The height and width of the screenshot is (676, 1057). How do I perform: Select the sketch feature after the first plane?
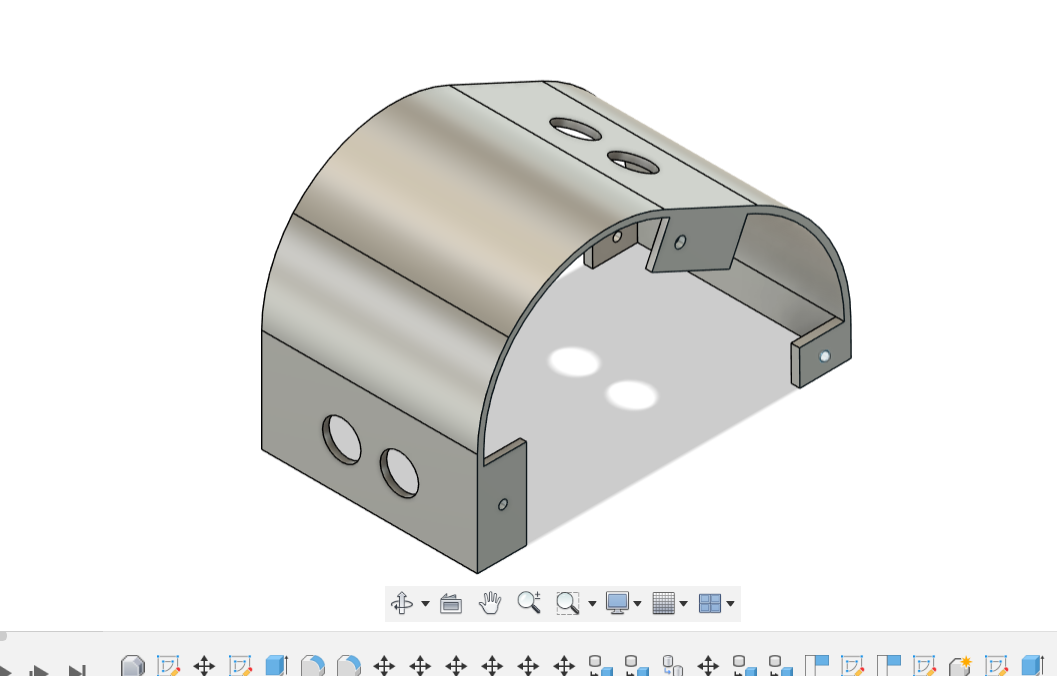click(853, 667)
